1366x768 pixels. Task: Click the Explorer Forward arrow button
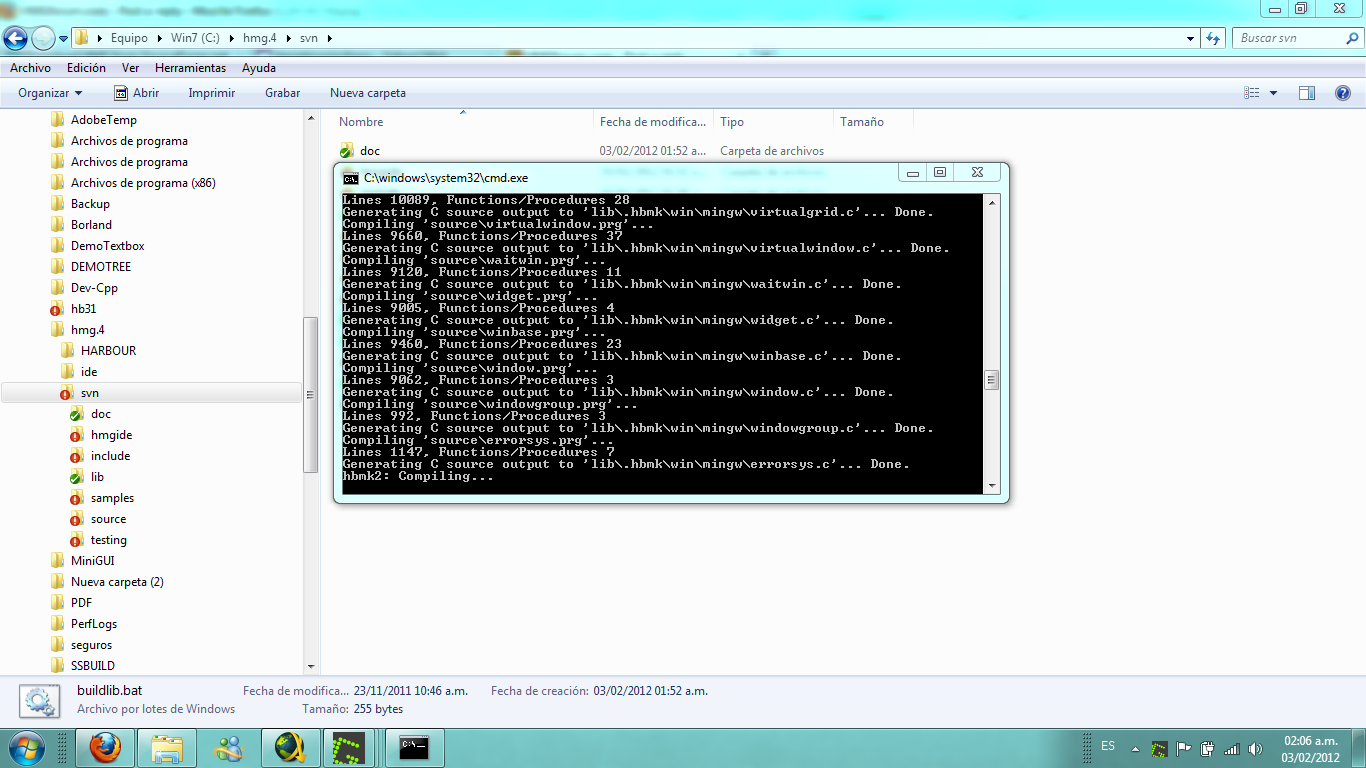click(x=43, y=38)
